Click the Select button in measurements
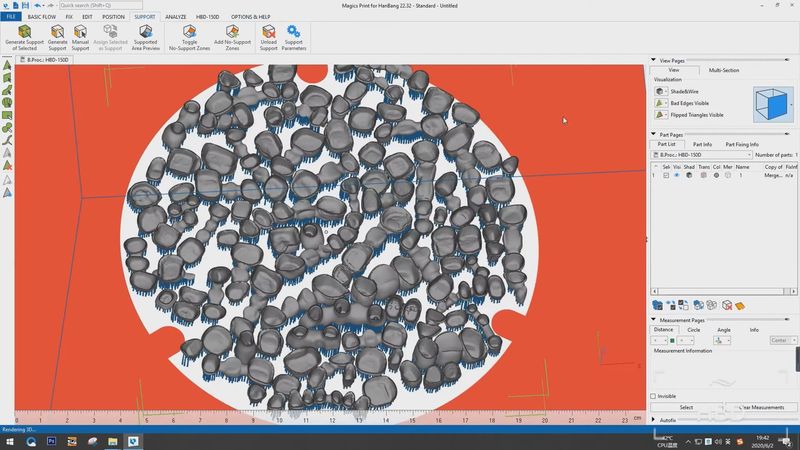The image size is (800, 450). pos(686,407)
